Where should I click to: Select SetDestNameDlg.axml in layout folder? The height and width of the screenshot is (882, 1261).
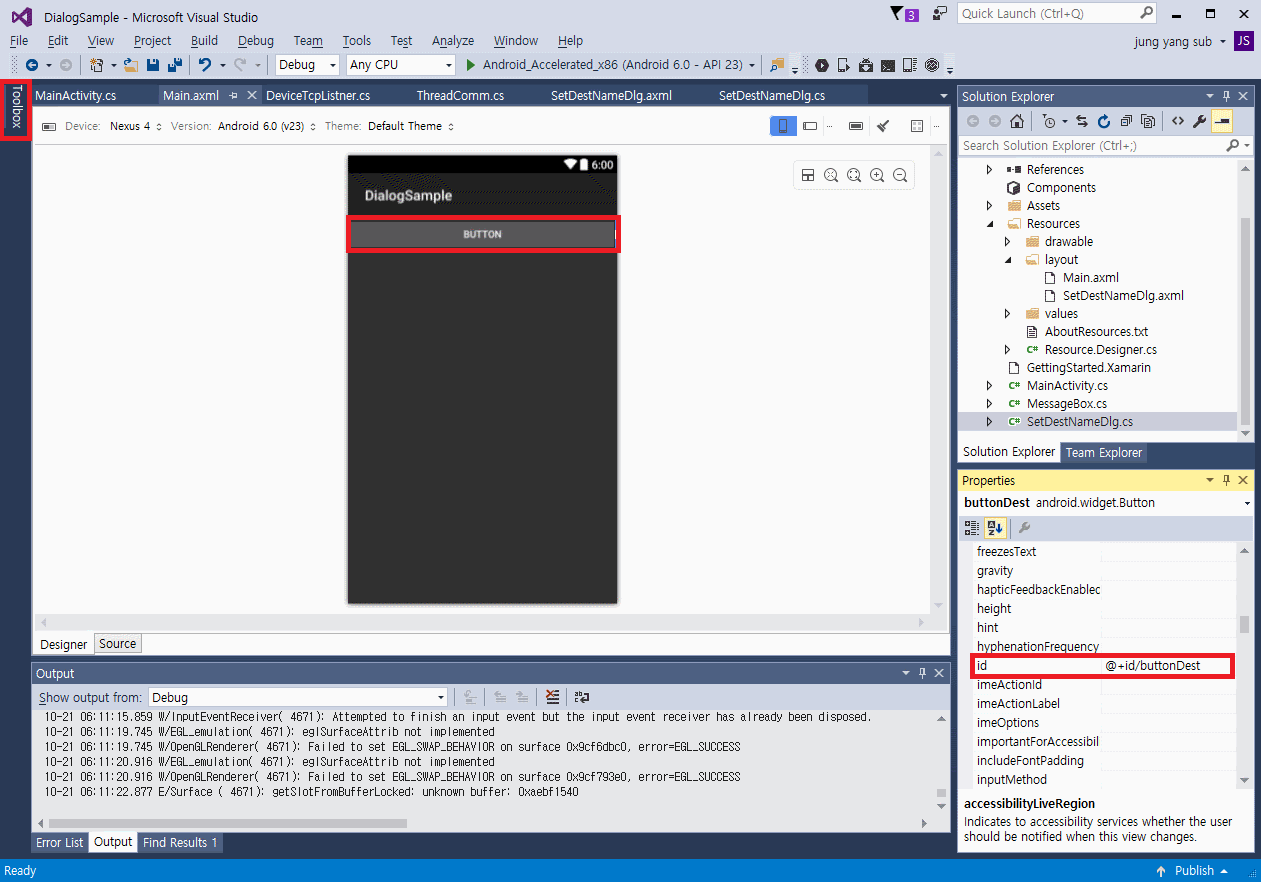pos(1123,296)
